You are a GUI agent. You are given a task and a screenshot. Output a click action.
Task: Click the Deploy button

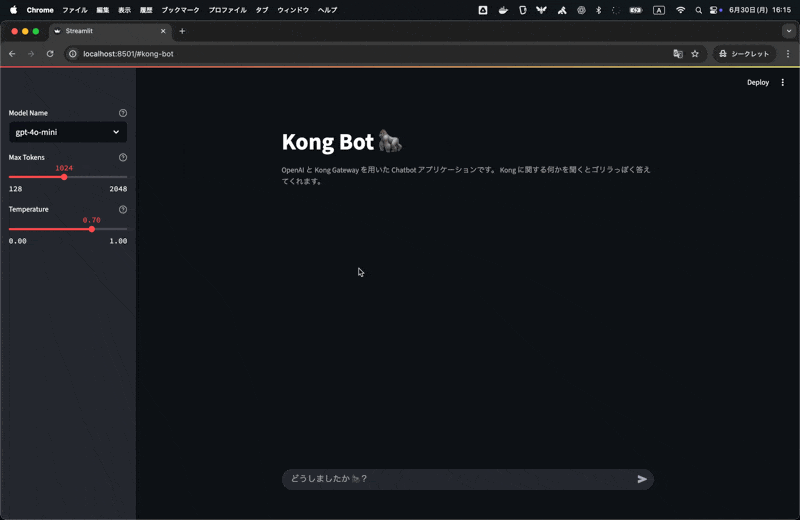758,83
